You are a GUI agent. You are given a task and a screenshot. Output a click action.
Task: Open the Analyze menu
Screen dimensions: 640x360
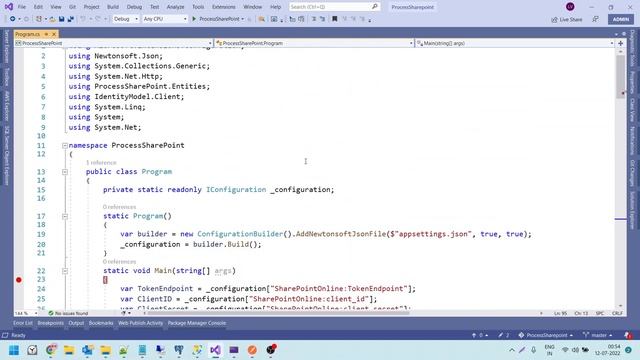pos(176,7)
